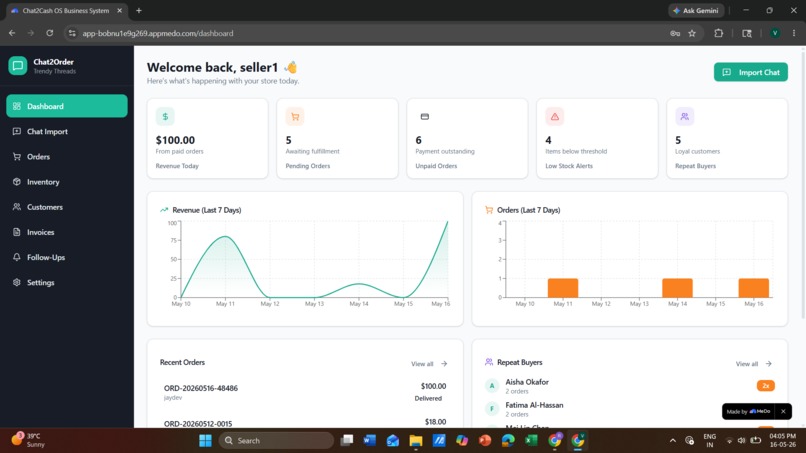
Task: Navigate to Inventory
Action: 67,182
